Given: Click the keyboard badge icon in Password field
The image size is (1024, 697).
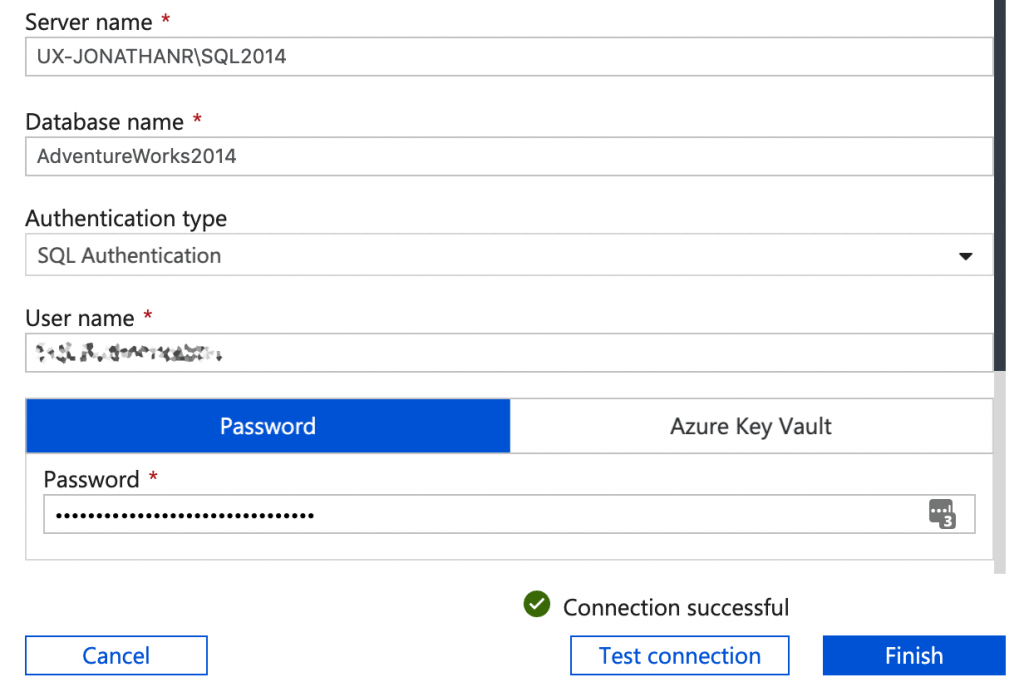Looking at the screenshot, I should tap(944, 513).
